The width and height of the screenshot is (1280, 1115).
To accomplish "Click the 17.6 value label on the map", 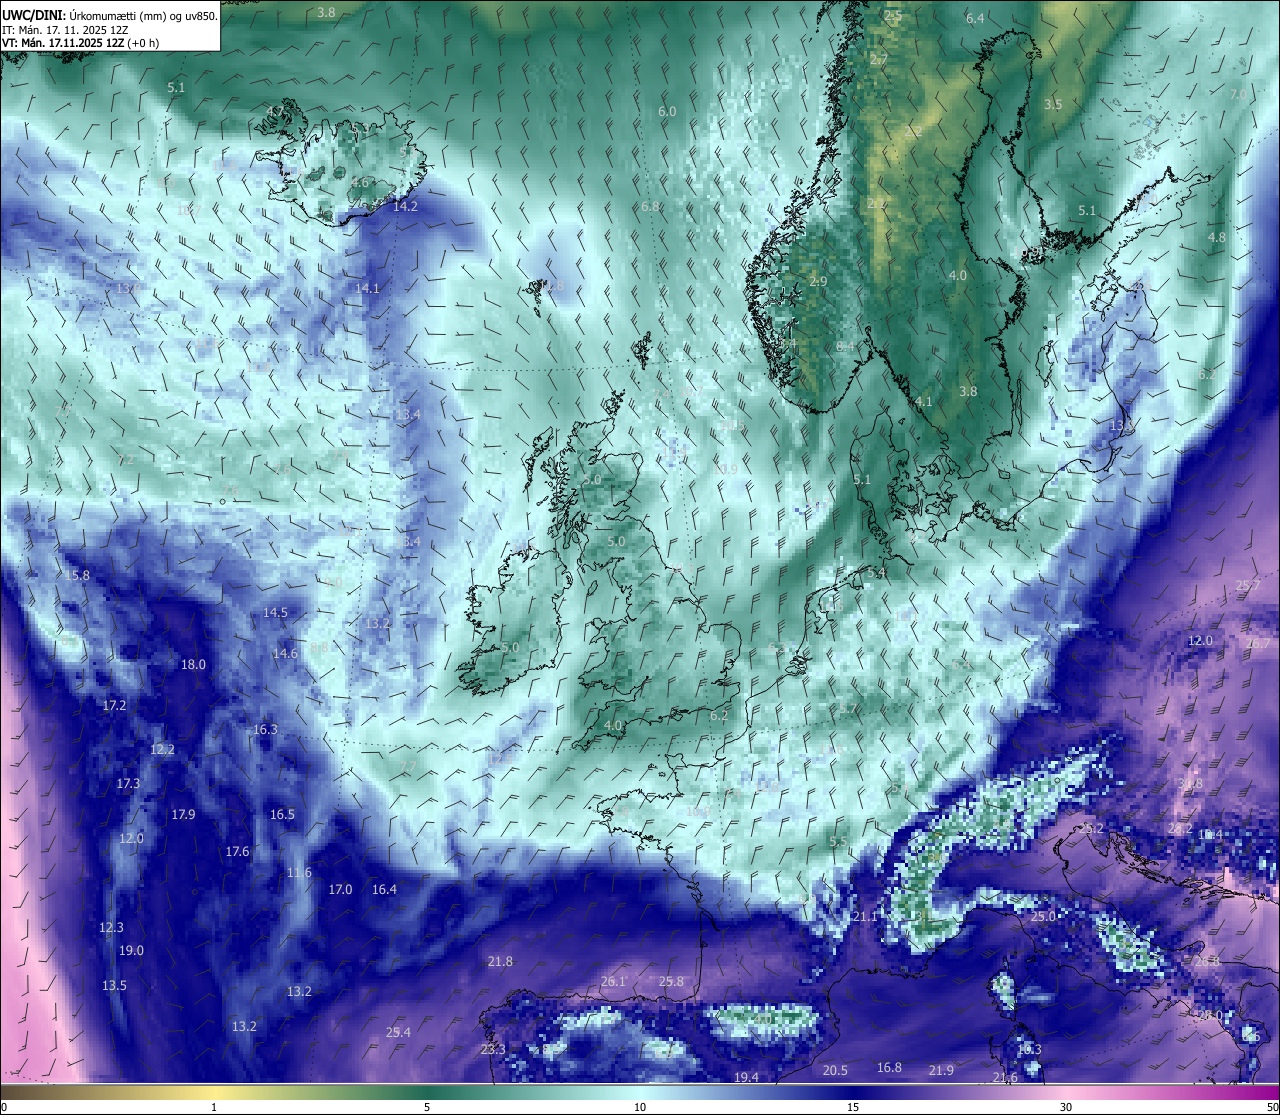I will point(237,852).
